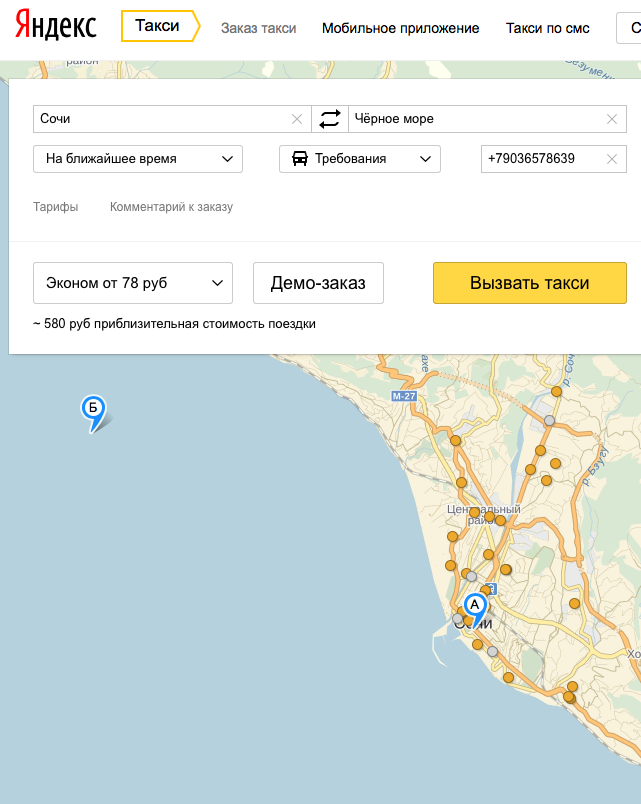Clear the Чёрное море destination field
Screen dimensions: 641x804
[612, 119]
